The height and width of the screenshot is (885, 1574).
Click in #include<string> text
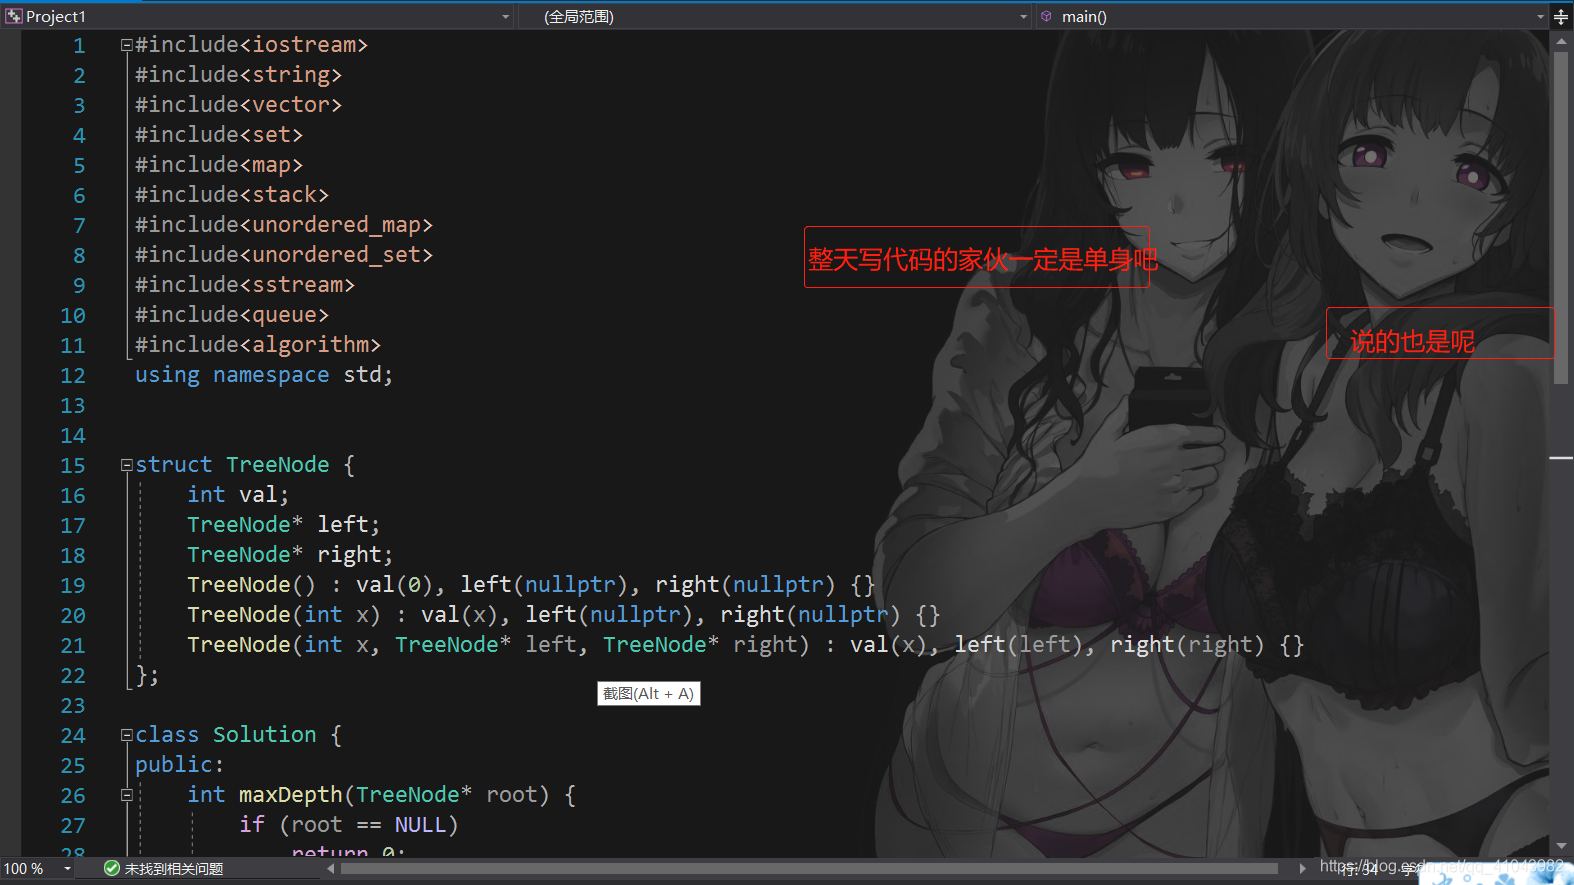tap(238, 75)
